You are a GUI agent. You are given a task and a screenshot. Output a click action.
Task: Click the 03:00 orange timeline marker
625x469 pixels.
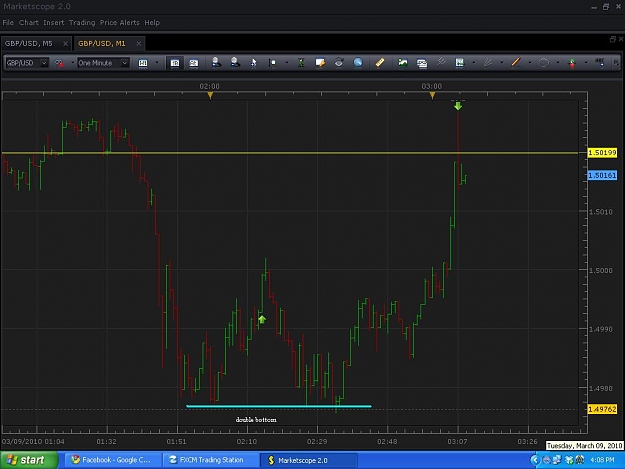[432, 95]
